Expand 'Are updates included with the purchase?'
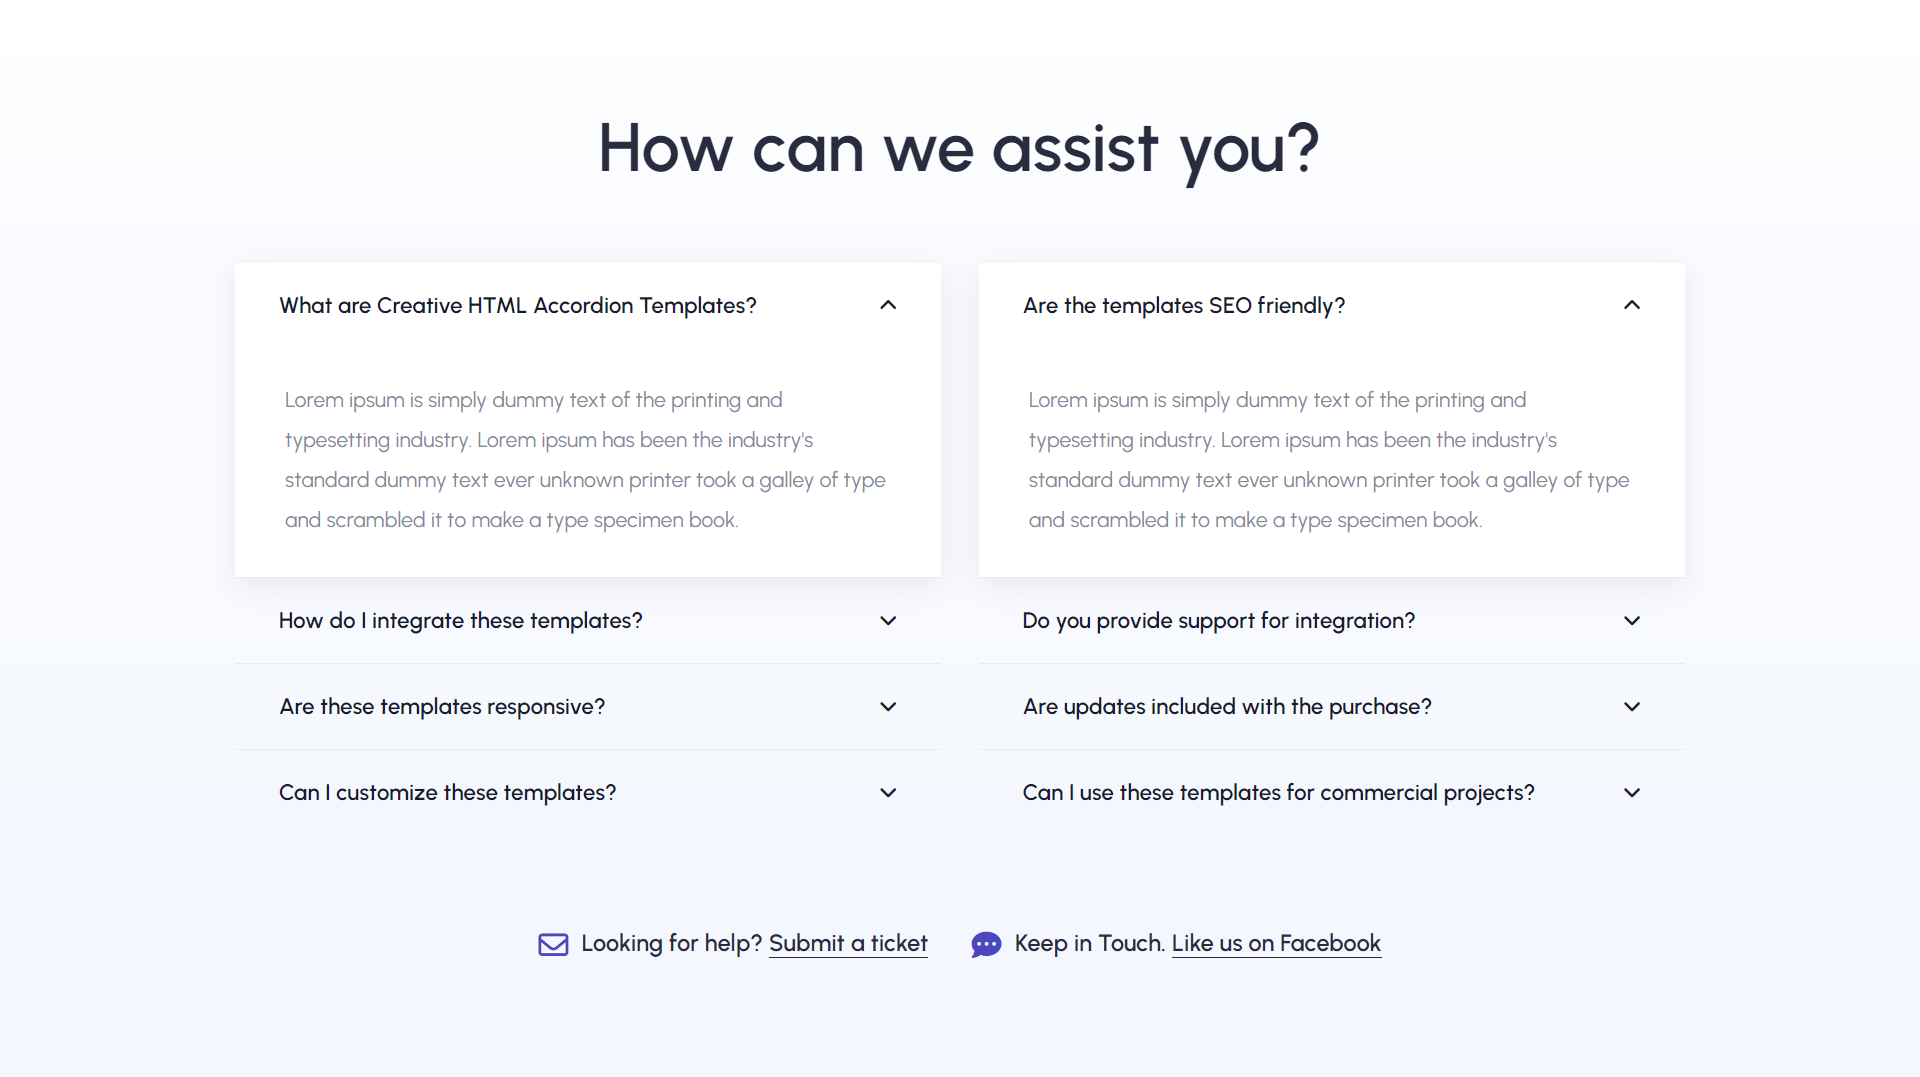Screen dimensions: 1920x1077 coord(1226,706)
